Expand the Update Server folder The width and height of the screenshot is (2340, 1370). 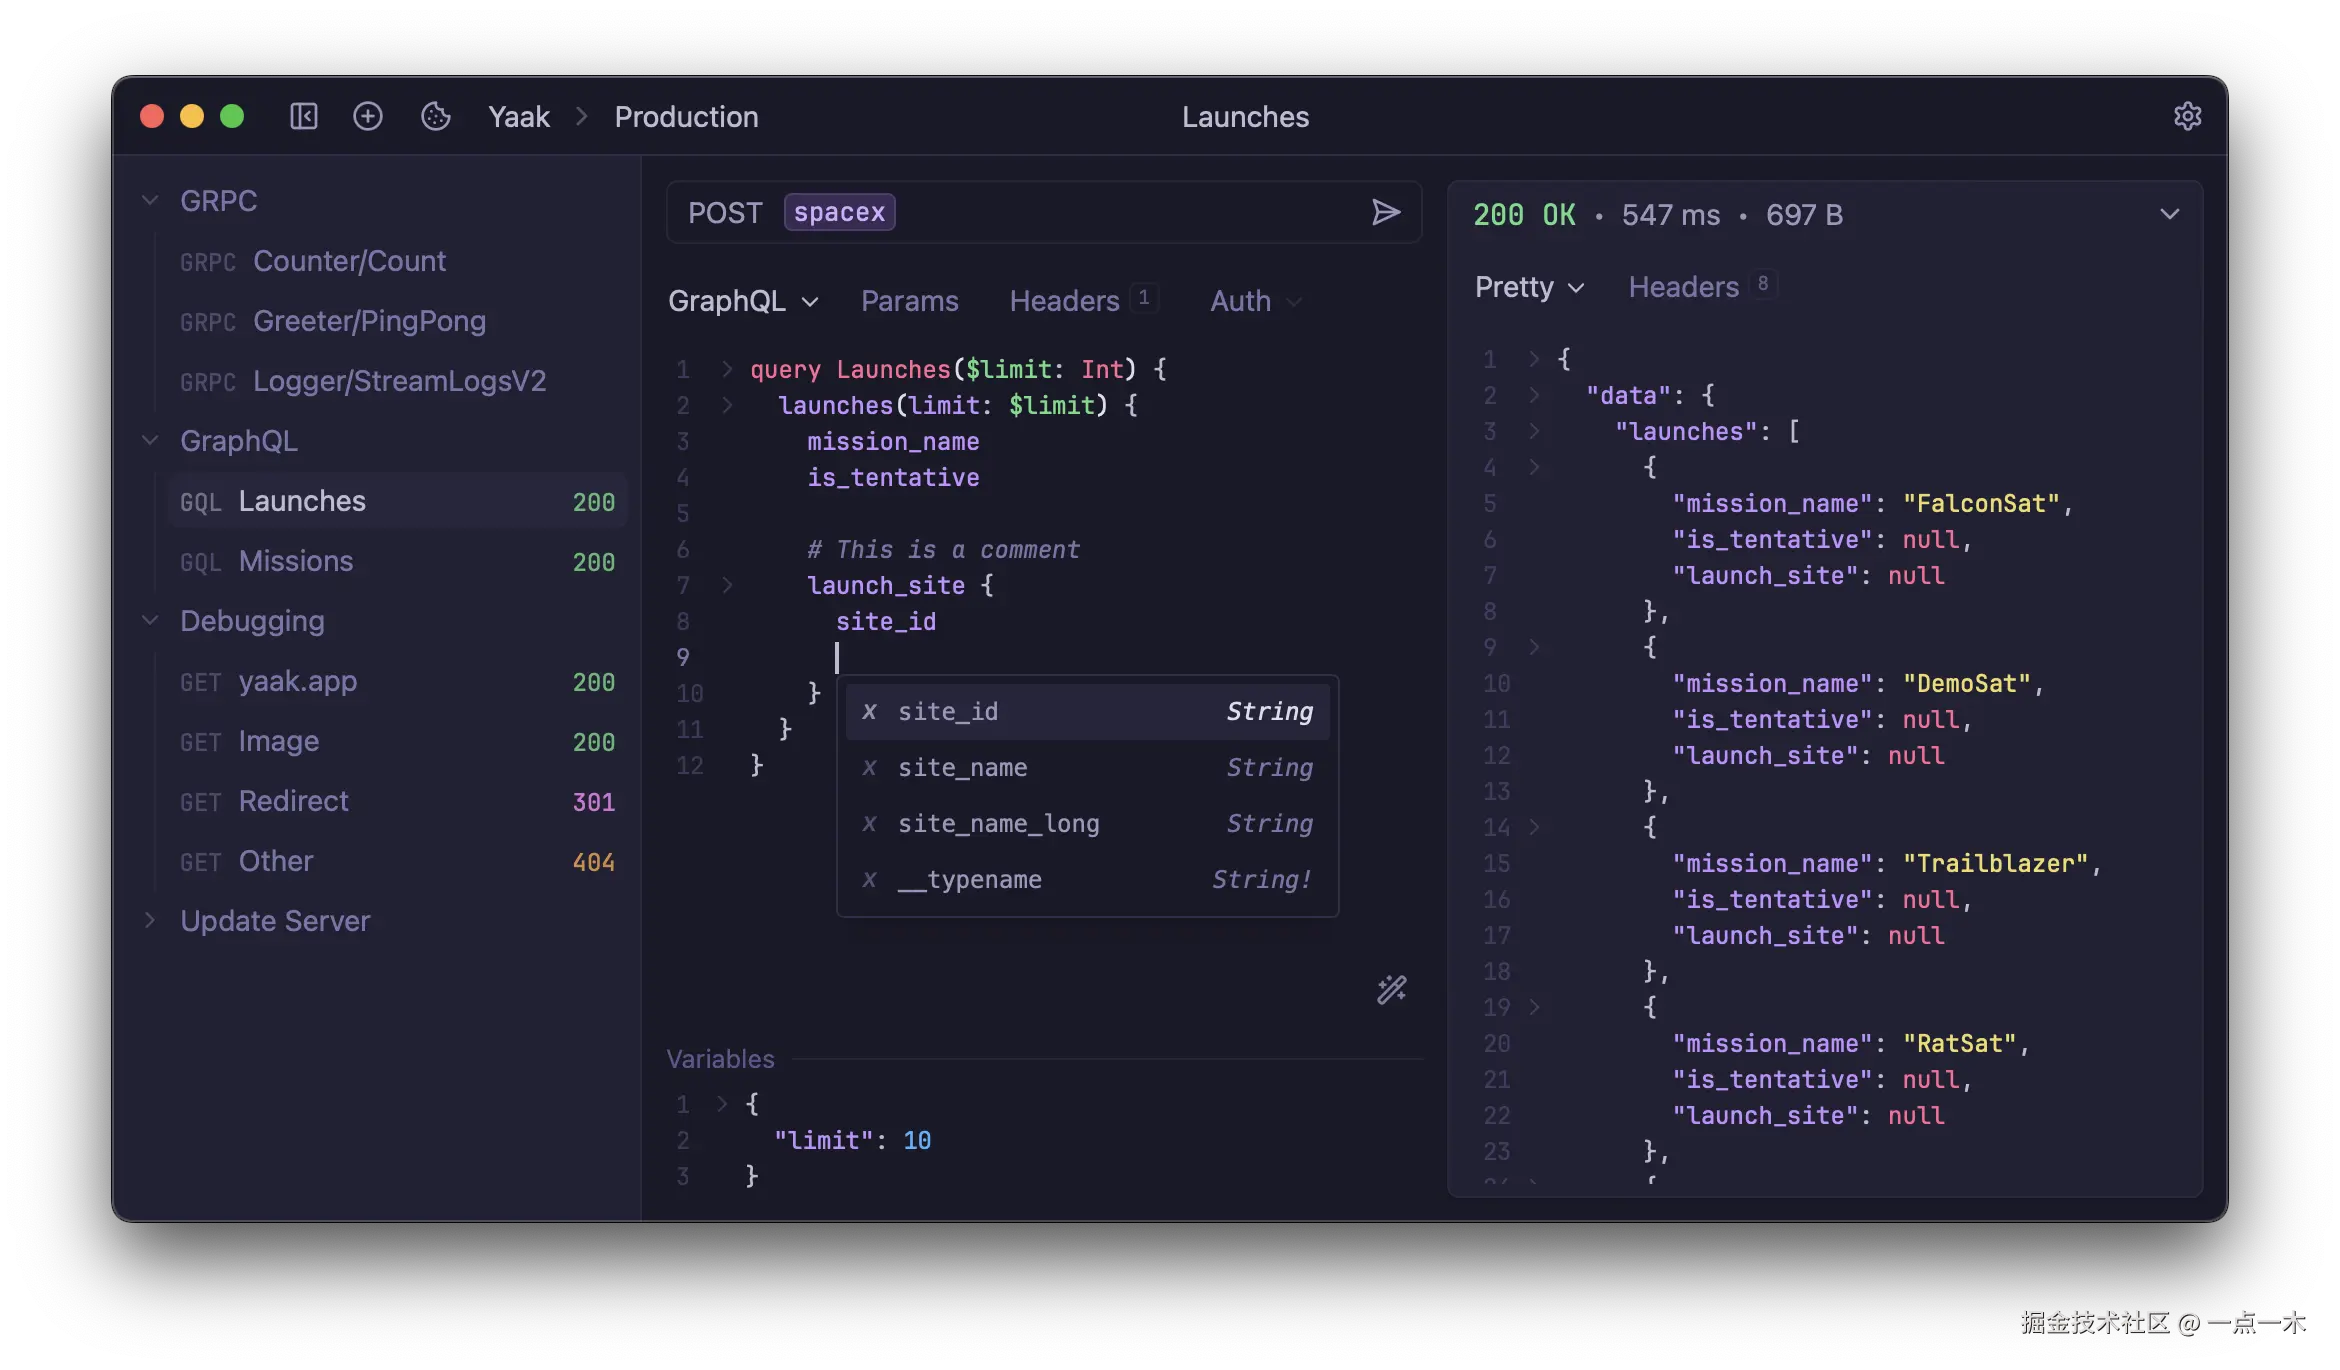click(151, 920)
